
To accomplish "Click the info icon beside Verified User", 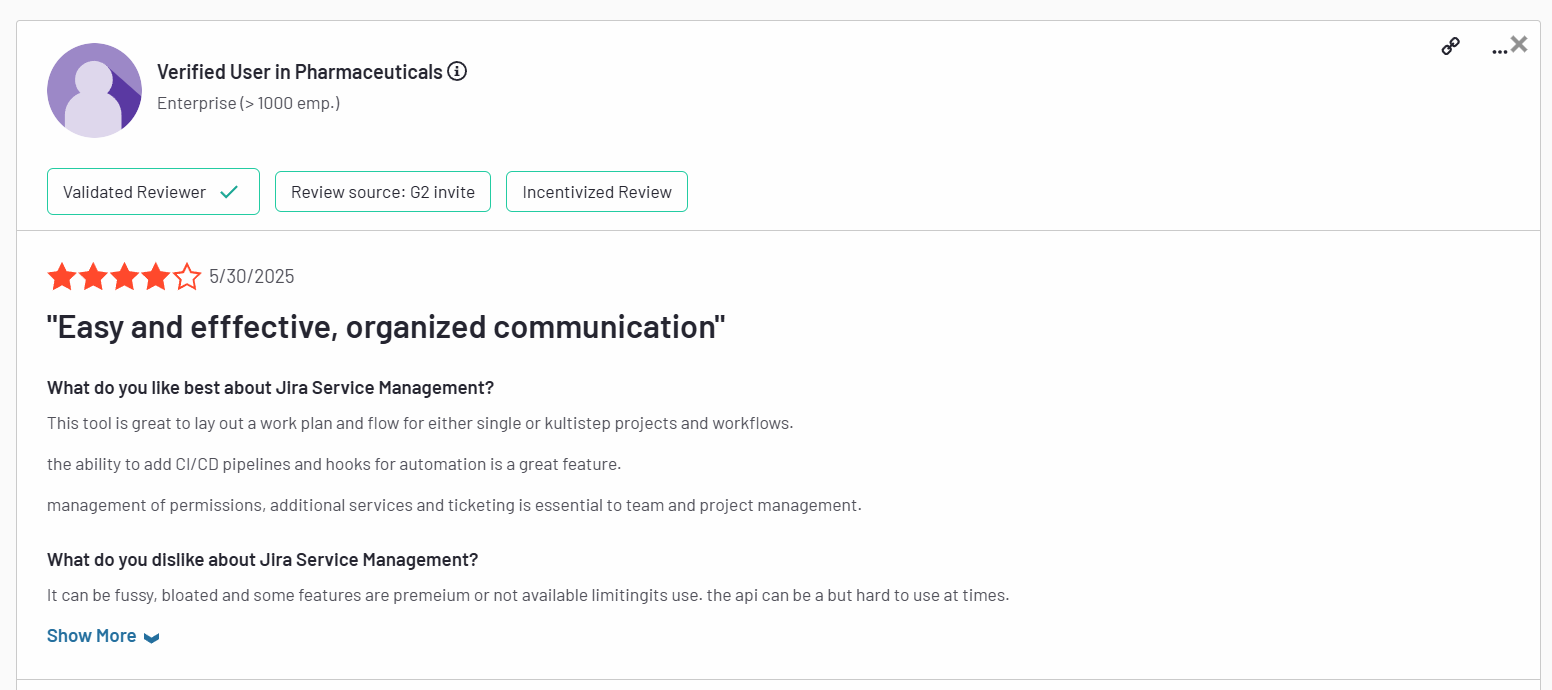I will pos(457,72).
